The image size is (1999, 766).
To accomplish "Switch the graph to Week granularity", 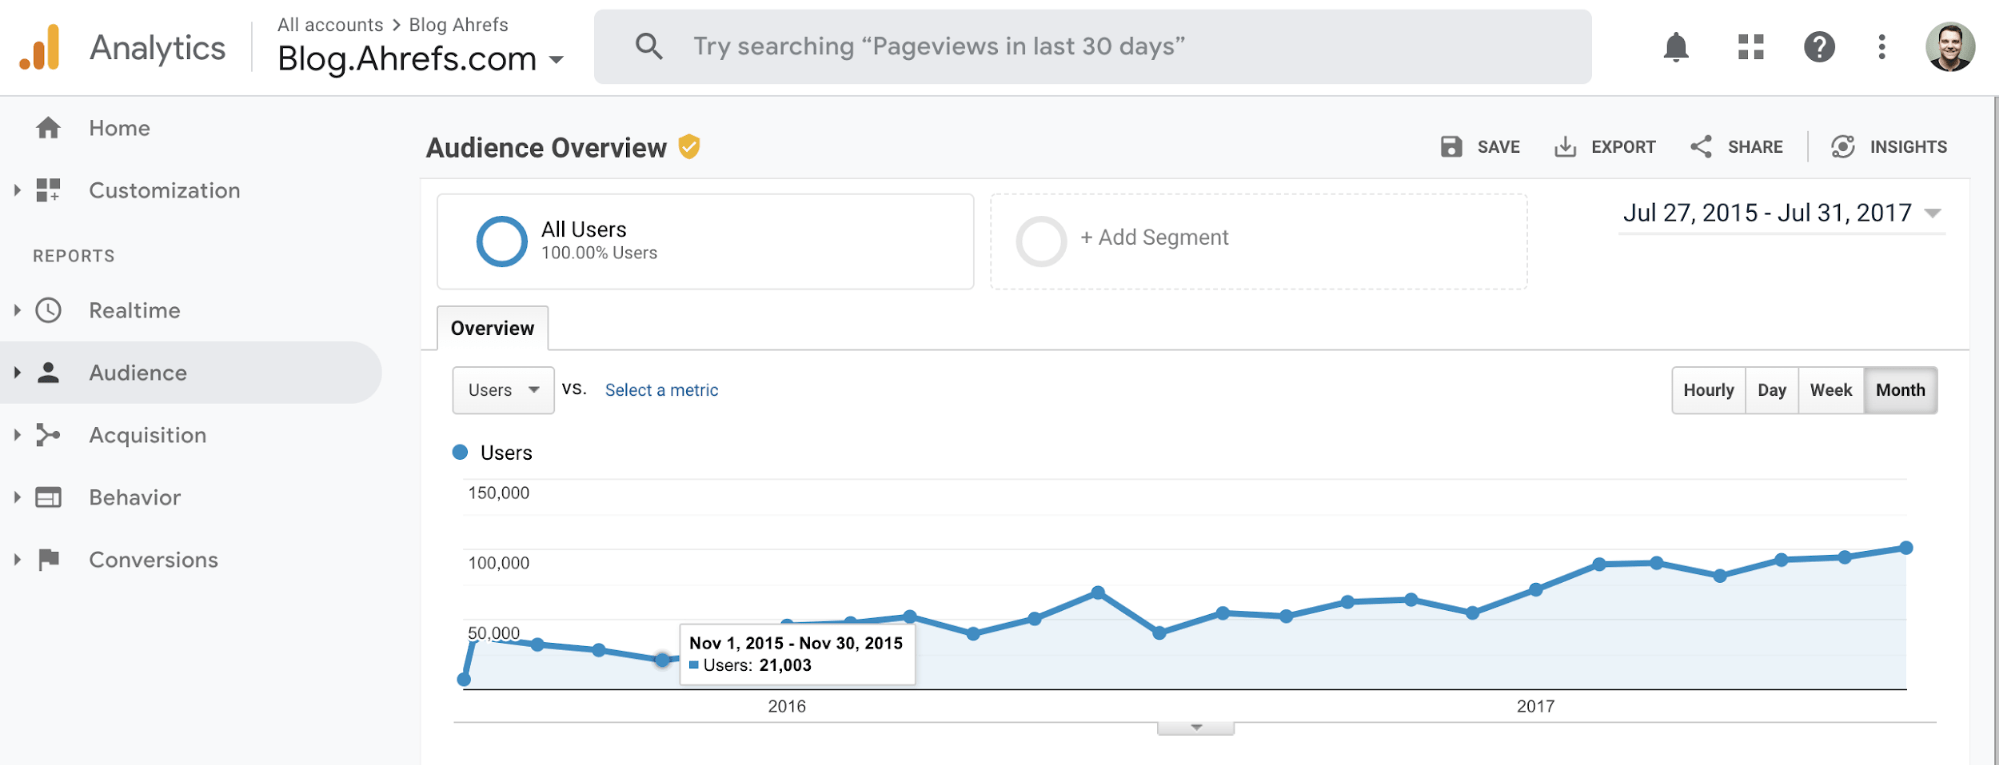I will coord(1830,390).
